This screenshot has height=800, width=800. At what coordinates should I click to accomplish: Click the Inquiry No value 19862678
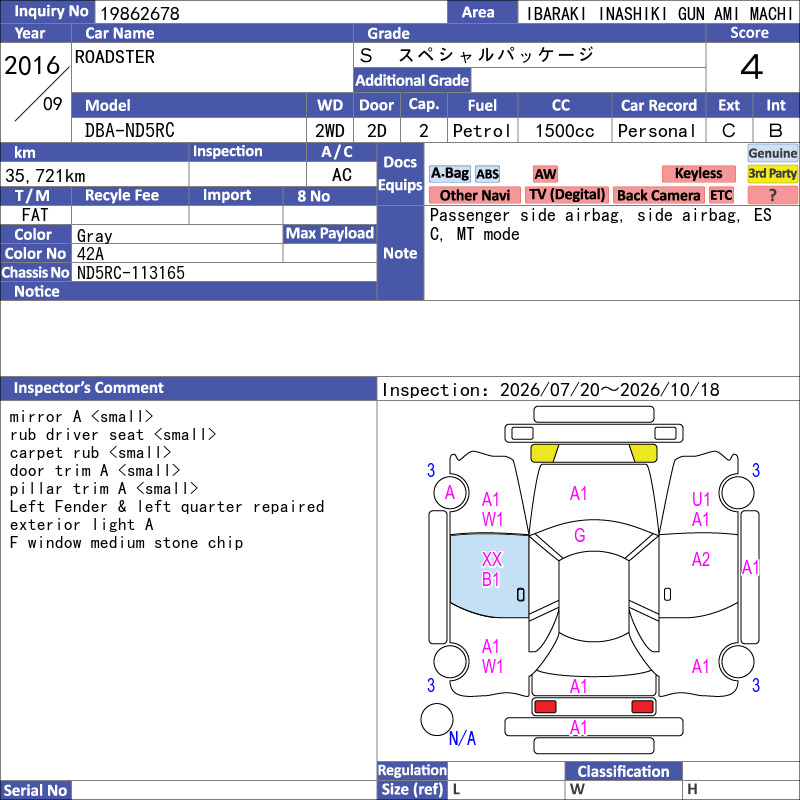tap(140, 13)
